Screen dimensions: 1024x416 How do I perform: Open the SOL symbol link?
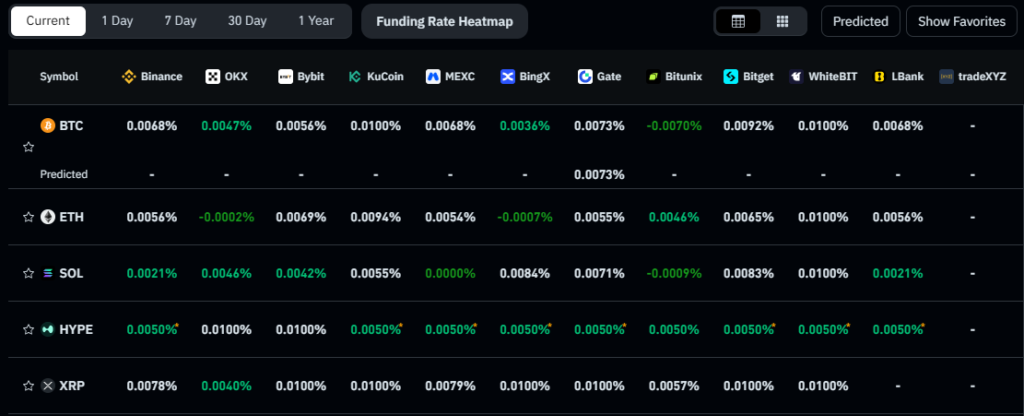click(71, 273)
